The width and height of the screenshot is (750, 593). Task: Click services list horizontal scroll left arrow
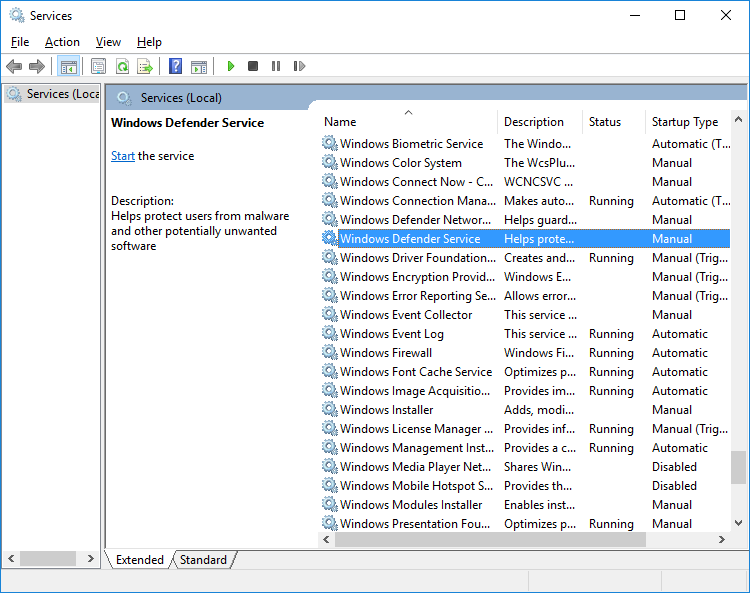tap(326, 539)
